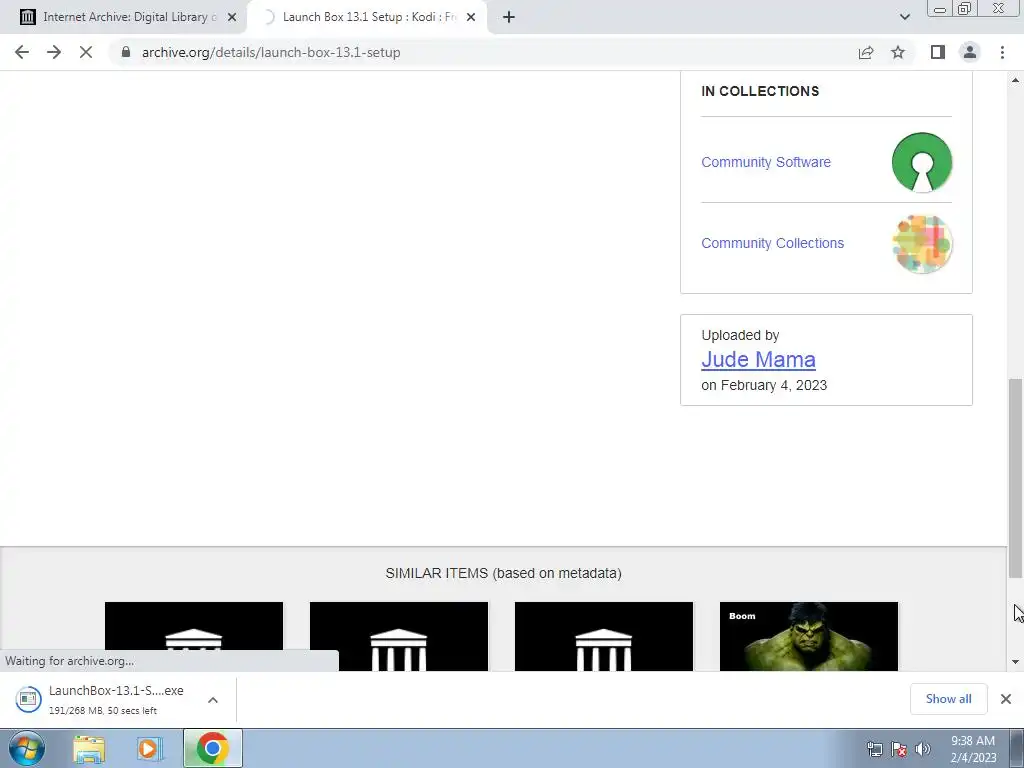Click Chrome taskbar icon
Image resolution: width=1024 pixels, height=768 pixels.
tap(212, 748)
